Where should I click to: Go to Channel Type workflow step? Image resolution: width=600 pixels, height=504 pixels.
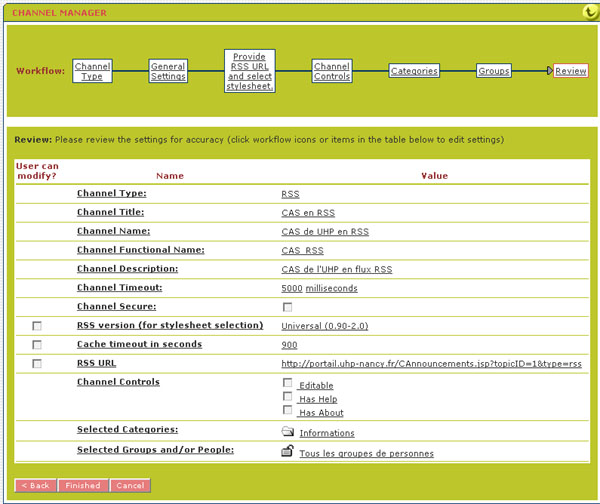point(92,71)
